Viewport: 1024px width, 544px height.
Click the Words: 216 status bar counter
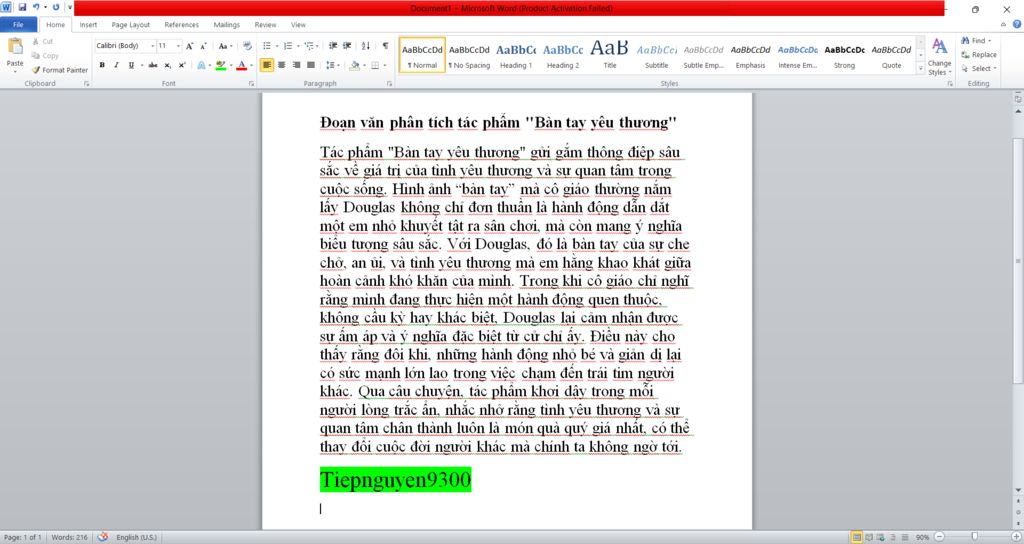click(69, 537)
